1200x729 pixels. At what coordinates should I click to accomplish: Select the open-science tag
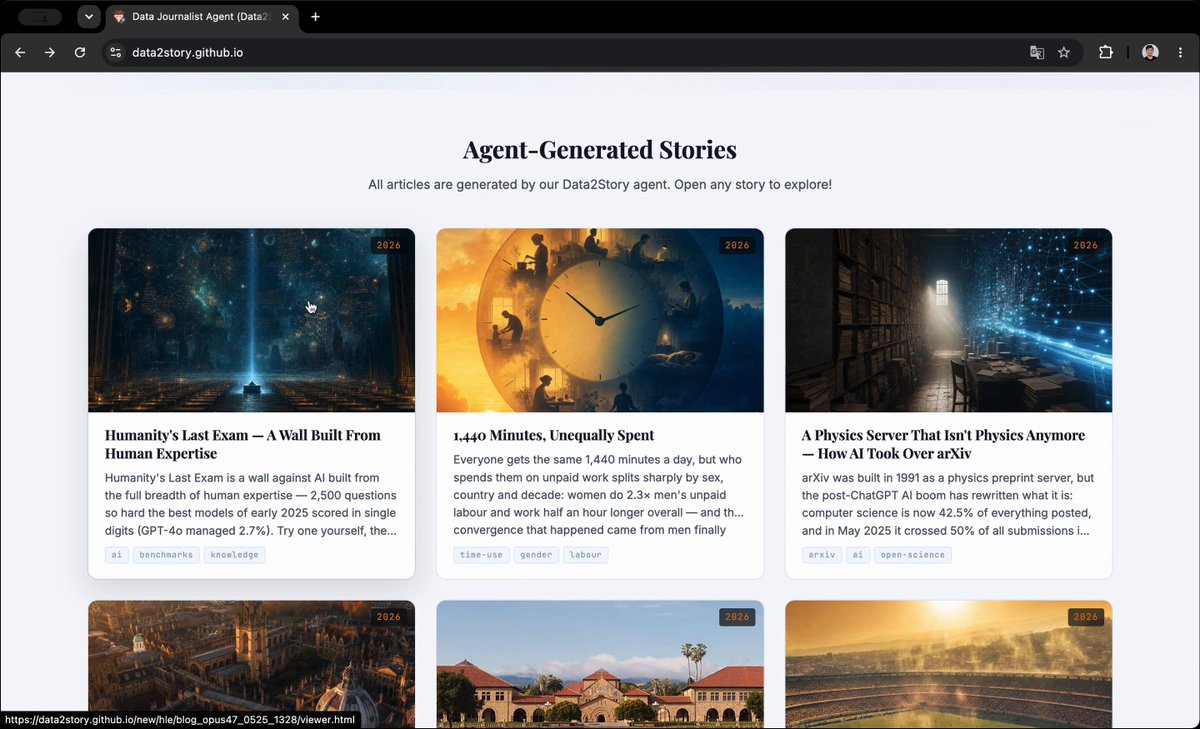913,555
